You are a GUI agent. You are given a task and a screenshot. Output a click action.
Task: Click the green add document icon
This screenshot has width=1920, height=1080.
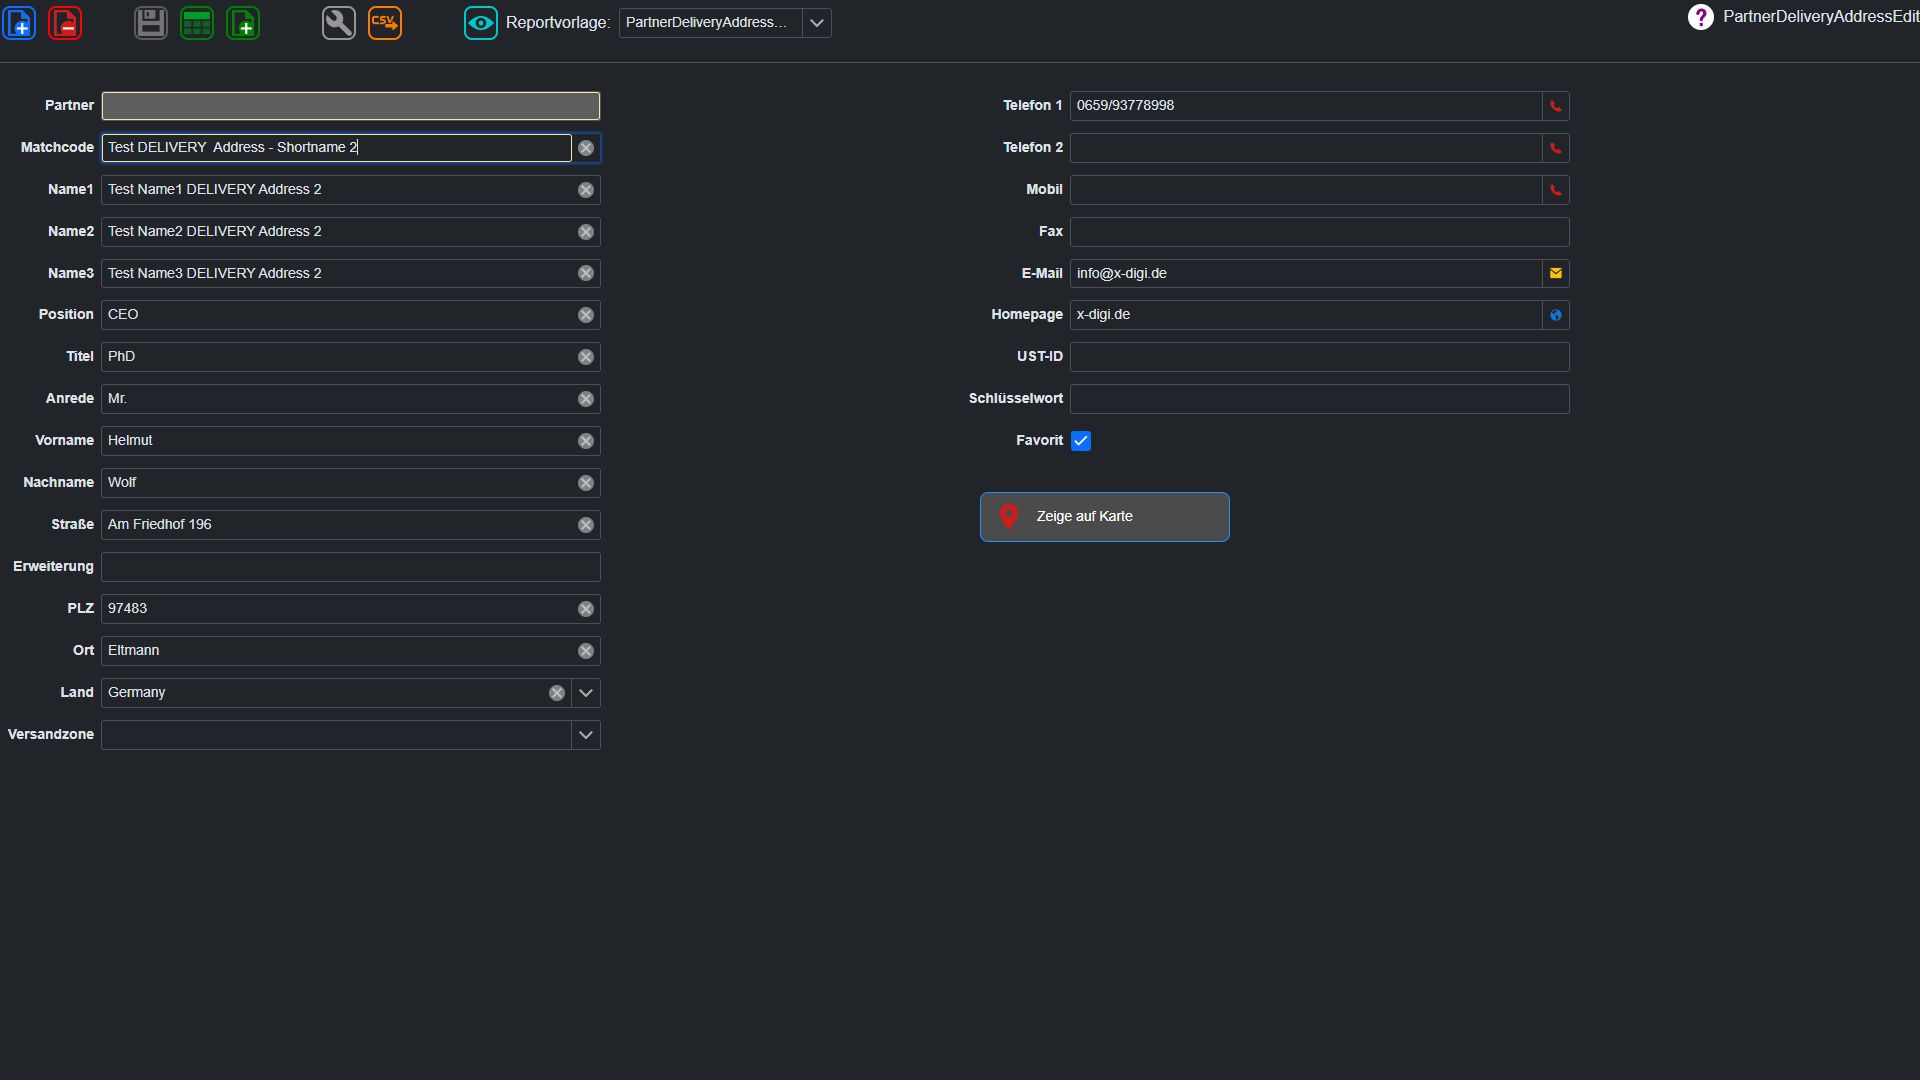(x=243, y=22)
